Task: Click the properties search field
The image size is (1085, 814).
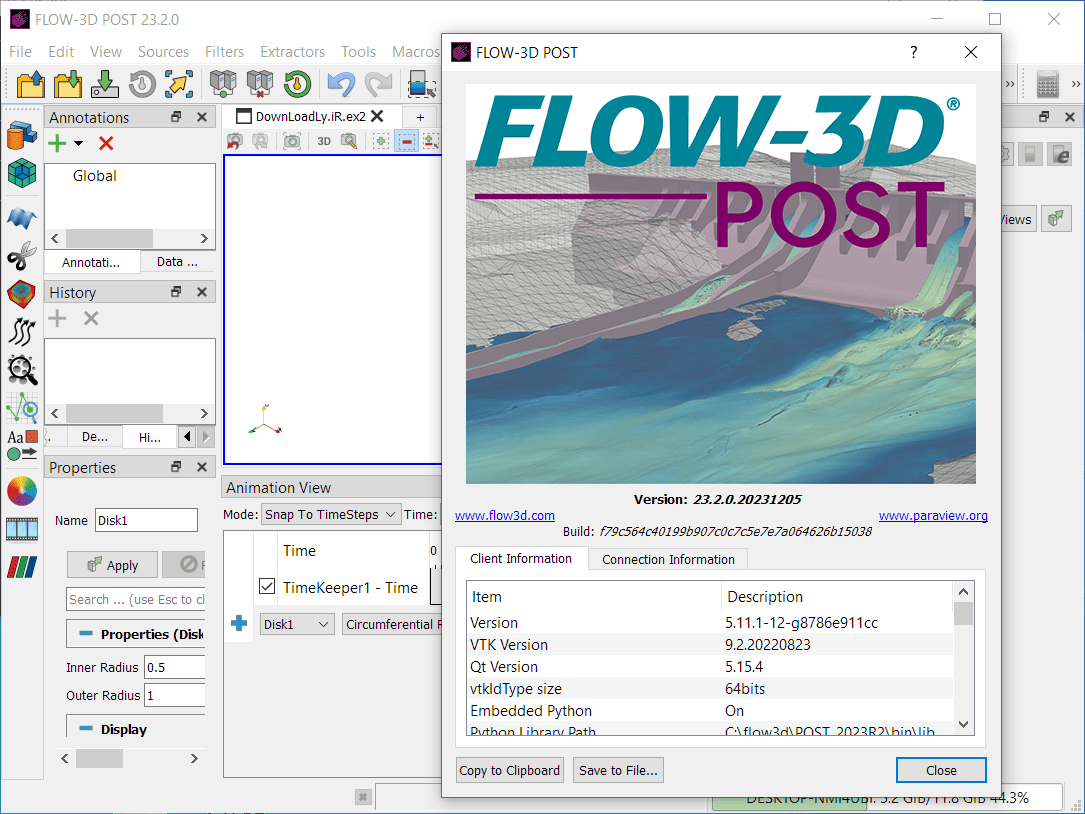Action: point(136,599)
